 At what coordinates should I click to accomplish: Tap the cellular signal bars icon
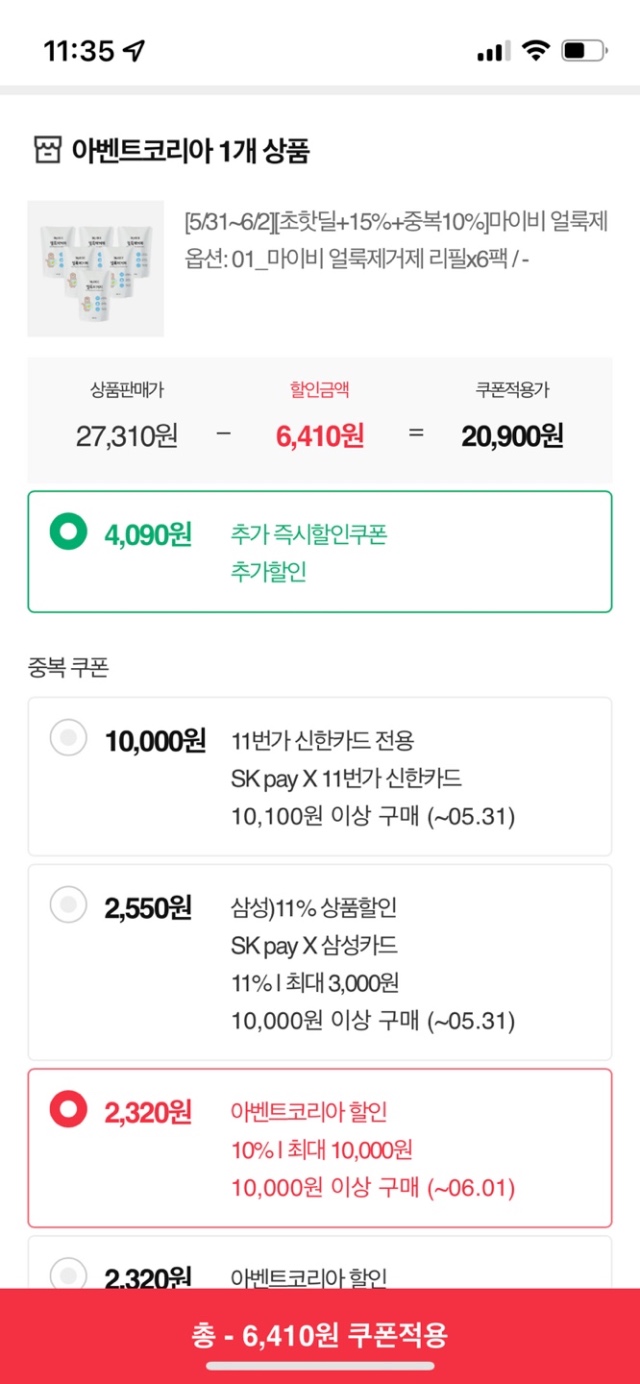(x=493, y=51)
